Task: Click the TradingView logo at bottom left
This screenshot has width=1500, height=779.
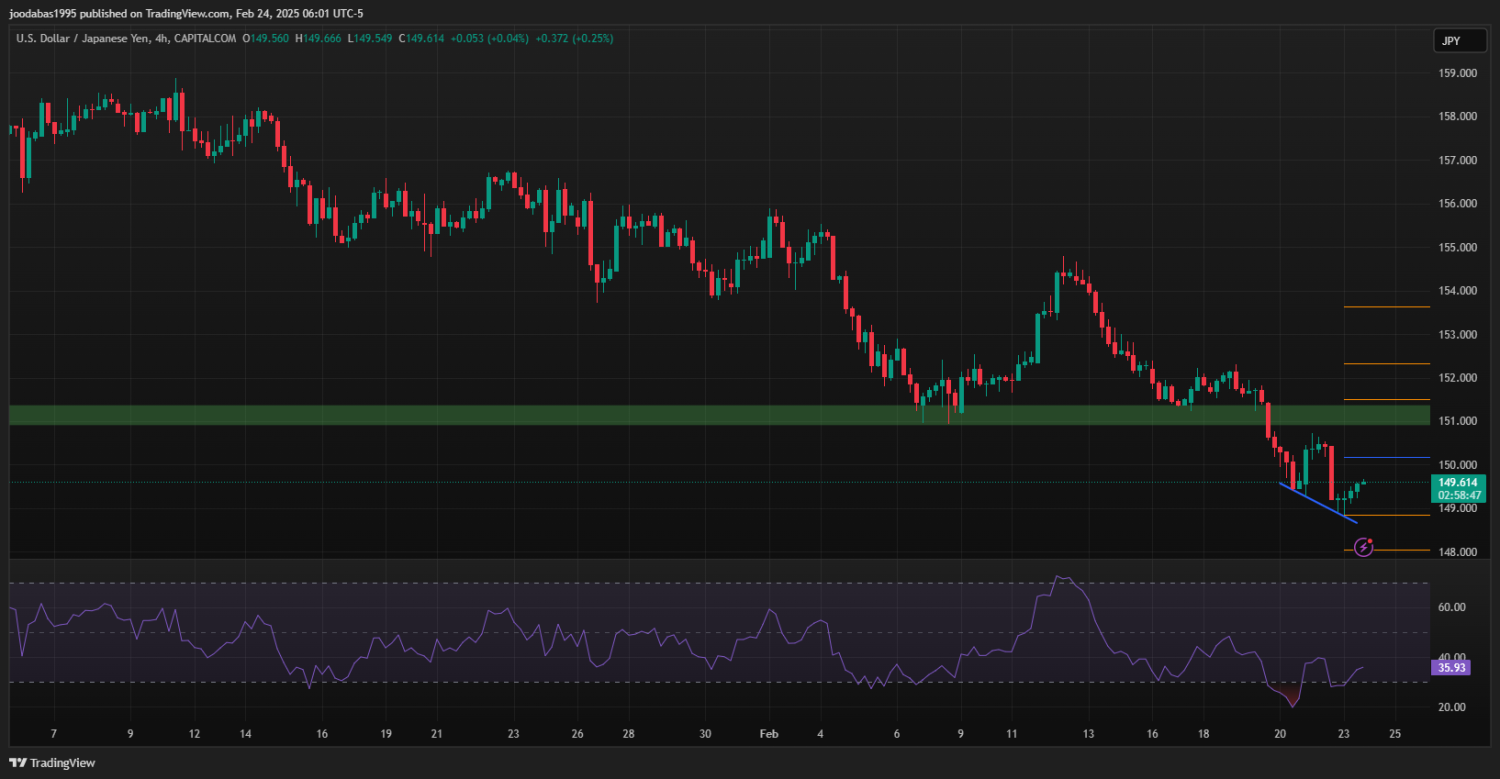Action: coord(52,763)
